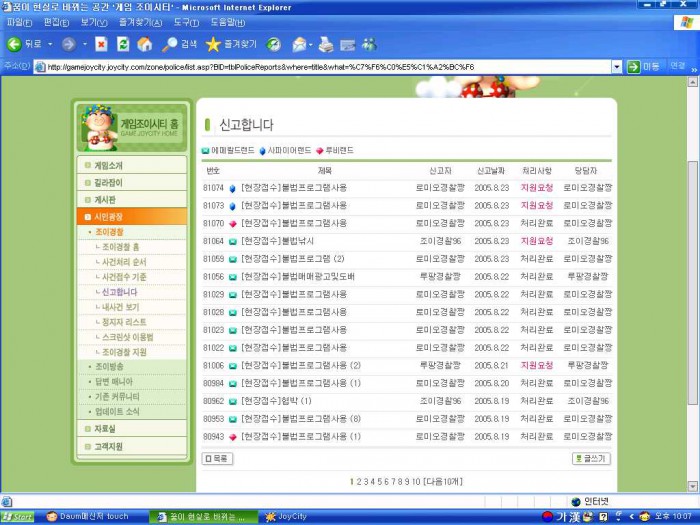This screenshot has width=700, height=525.
Task: Go to page 2 in pagination
Action: coord(359,481)
